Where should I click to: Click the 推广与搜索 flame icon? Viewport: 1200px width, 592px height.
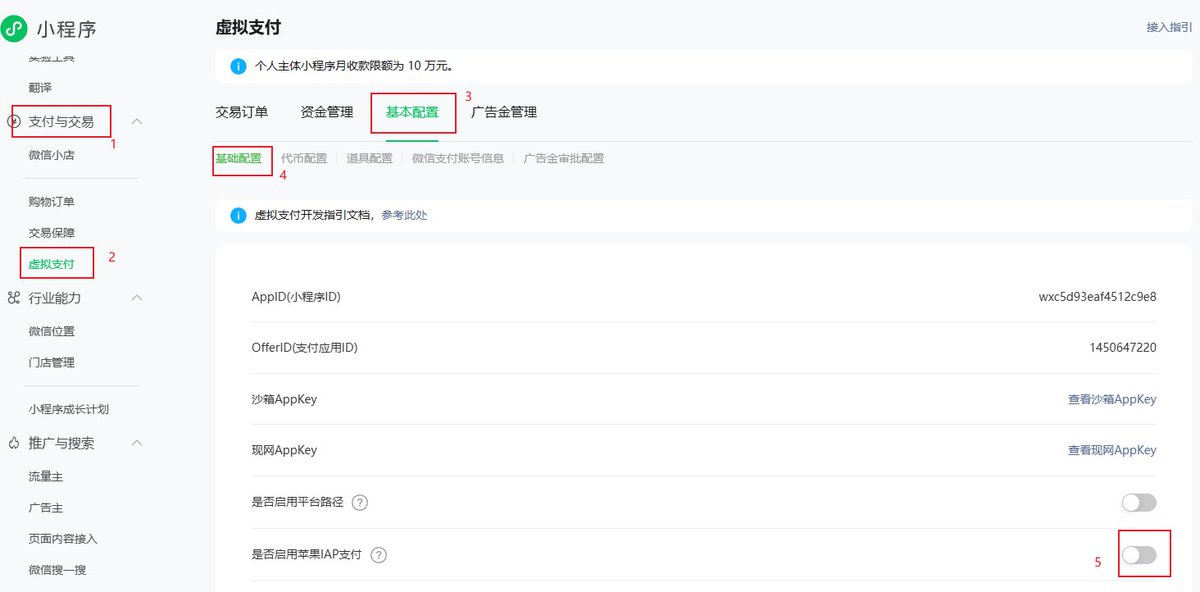click(14, 443)
